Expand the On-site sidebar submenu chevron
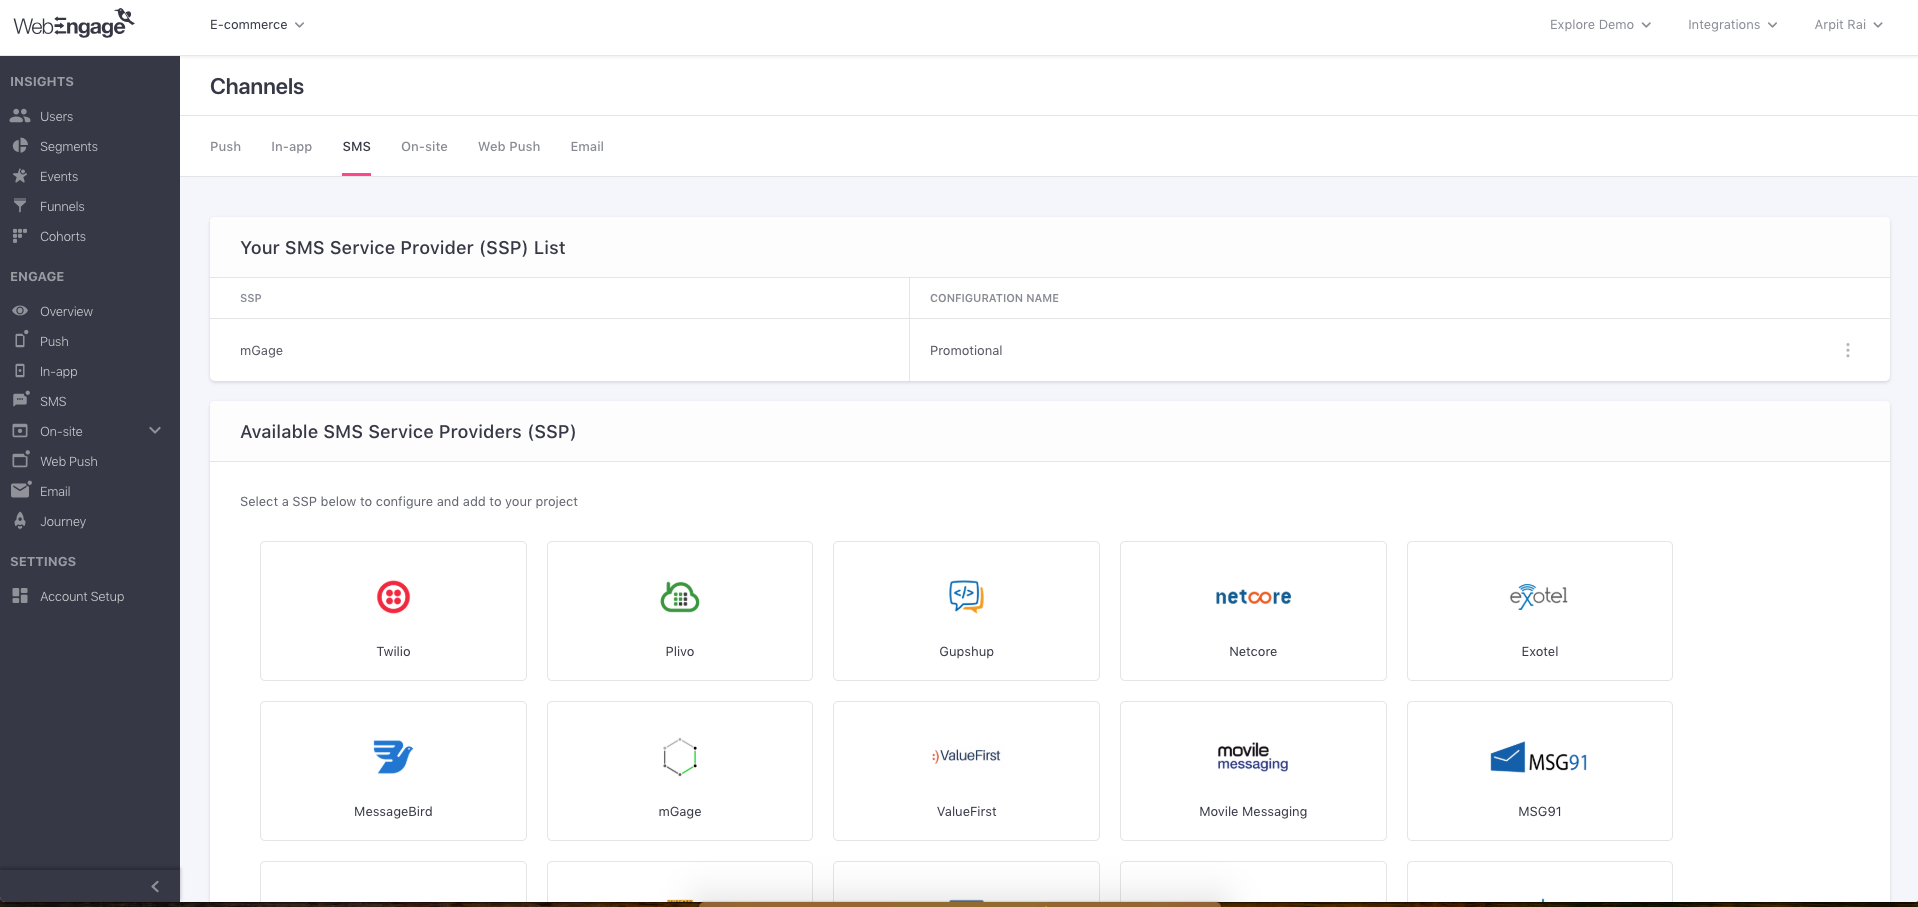 pos(155,431)
